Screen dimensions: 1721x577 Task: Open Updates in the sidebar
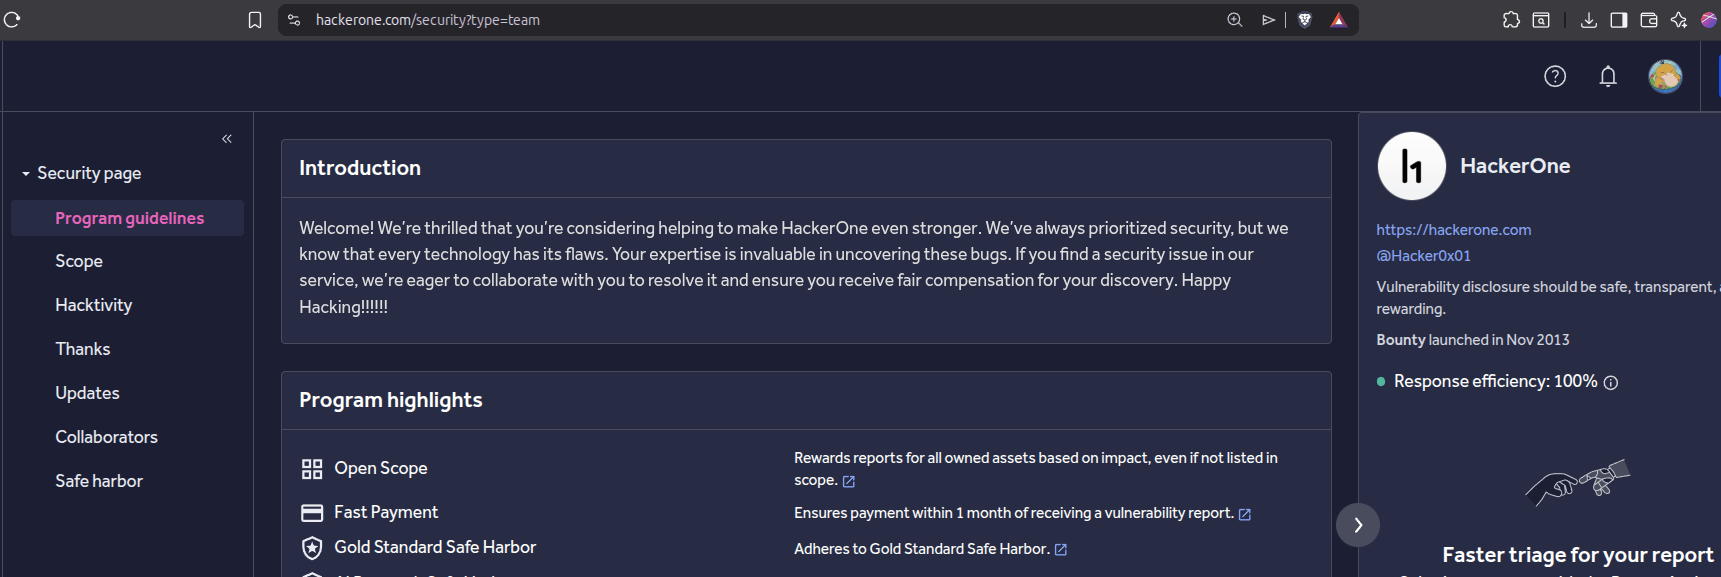pos(87,393)
